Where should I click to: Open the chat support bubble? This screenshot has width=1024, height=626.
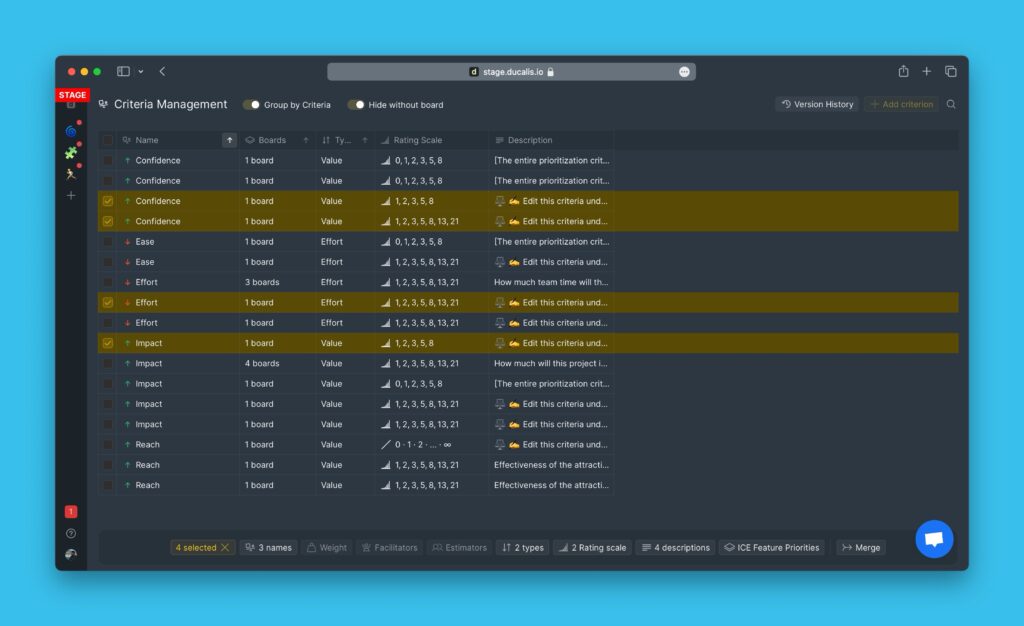[x=934, y=539]
